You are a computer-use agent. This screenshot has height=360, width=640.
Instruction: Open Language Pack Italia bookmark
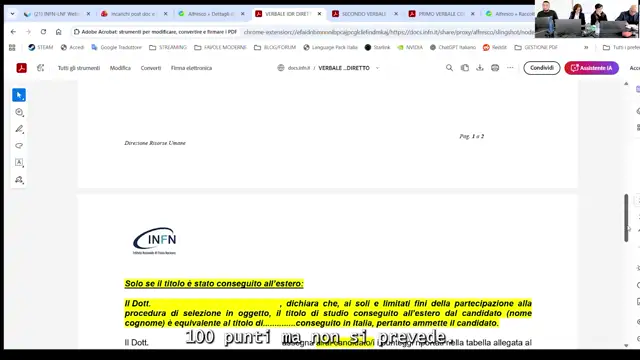pyautogui.click(x=330, y=47)
